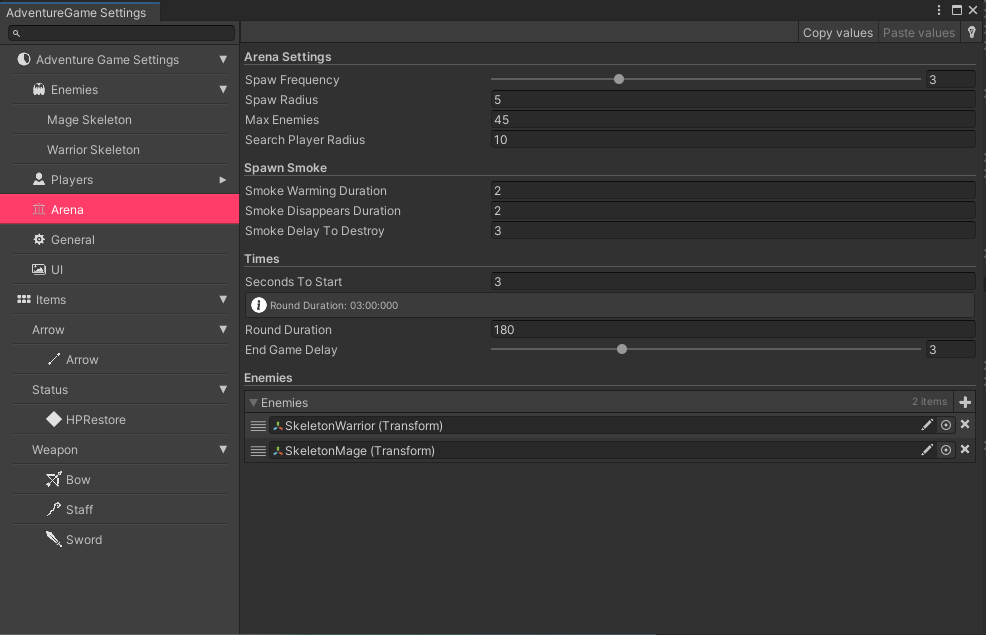This screenshot has width=986, height=635.
Task: Click the search magnifier icon
Action: [x=16, y=33]
